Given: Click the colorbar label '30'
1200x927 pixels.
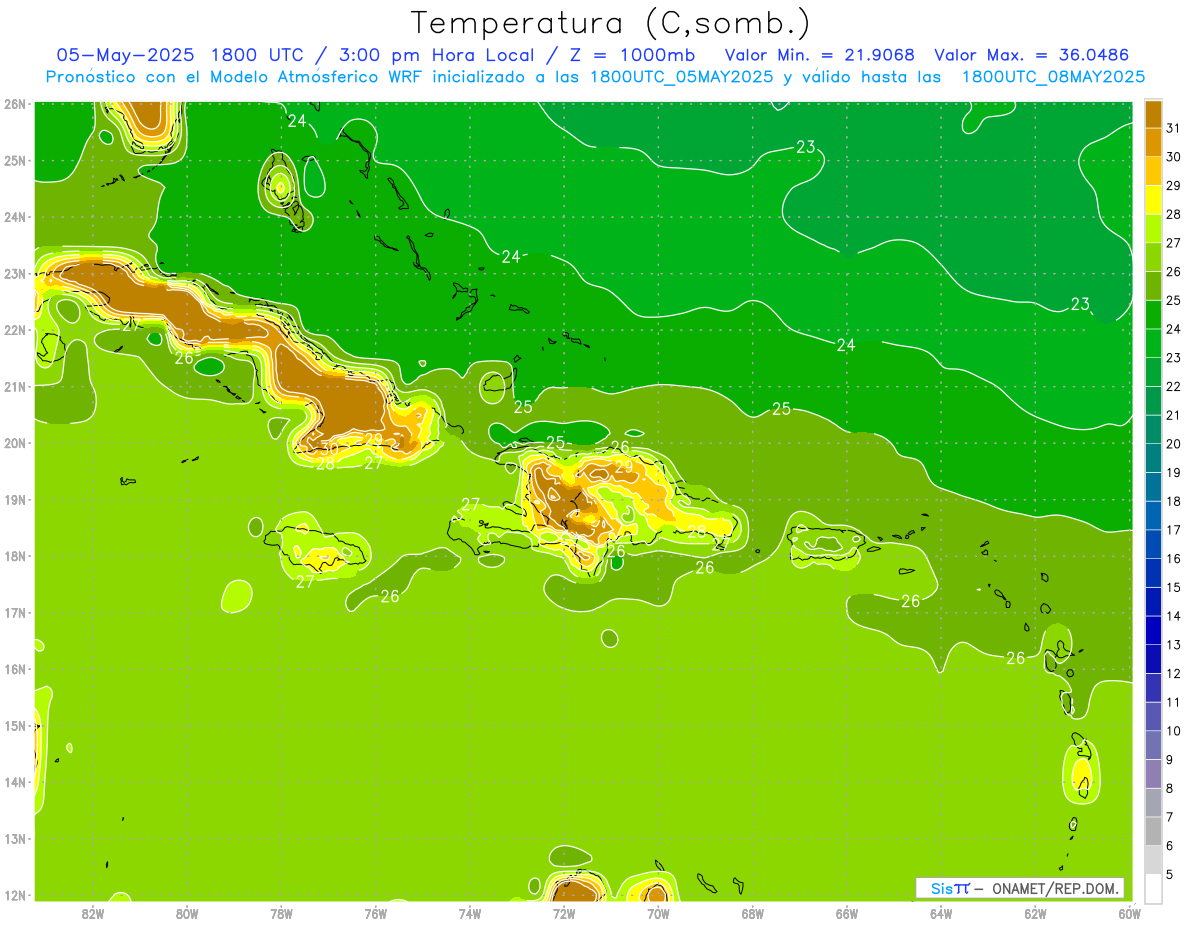Looking at the screenshot, I should coord(1173,157).
